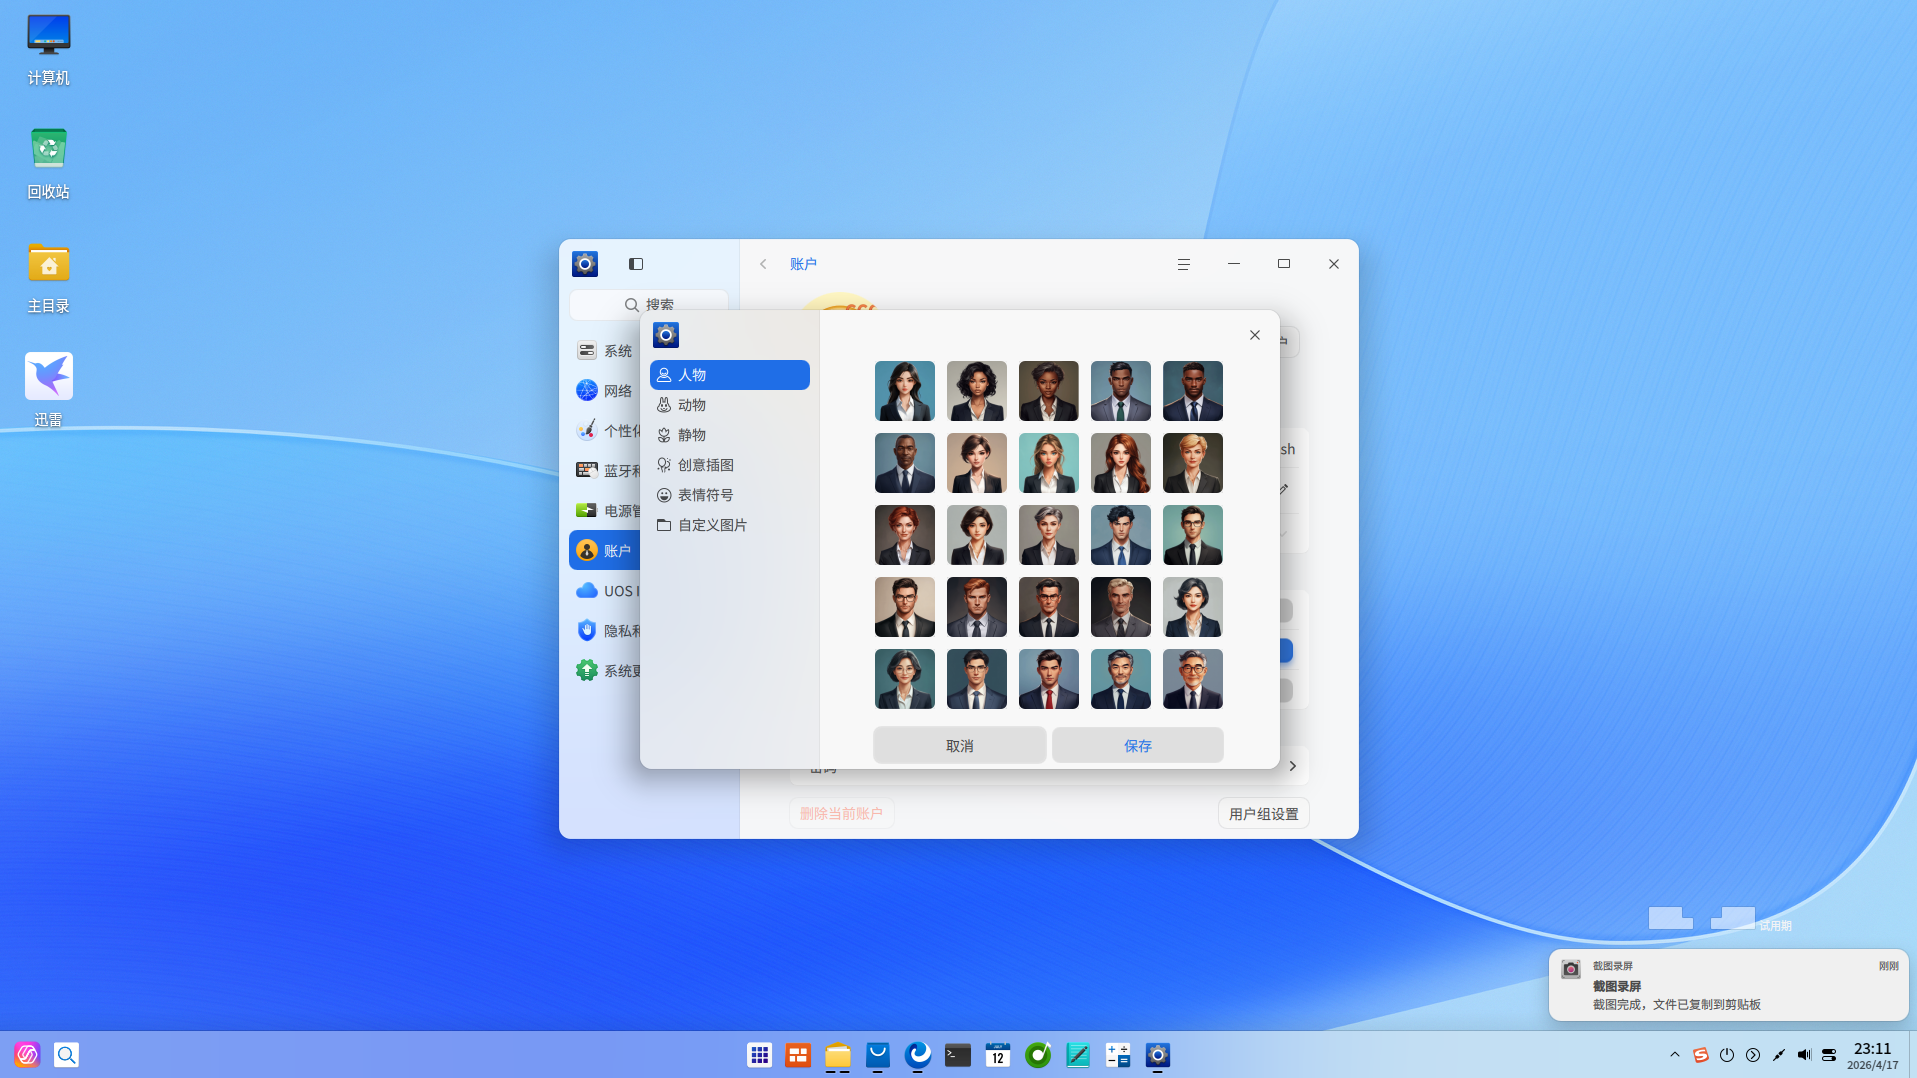Open the UOS ID cloud sidebar item
Screen dimensions: 1917x1078
click(605, 591)
